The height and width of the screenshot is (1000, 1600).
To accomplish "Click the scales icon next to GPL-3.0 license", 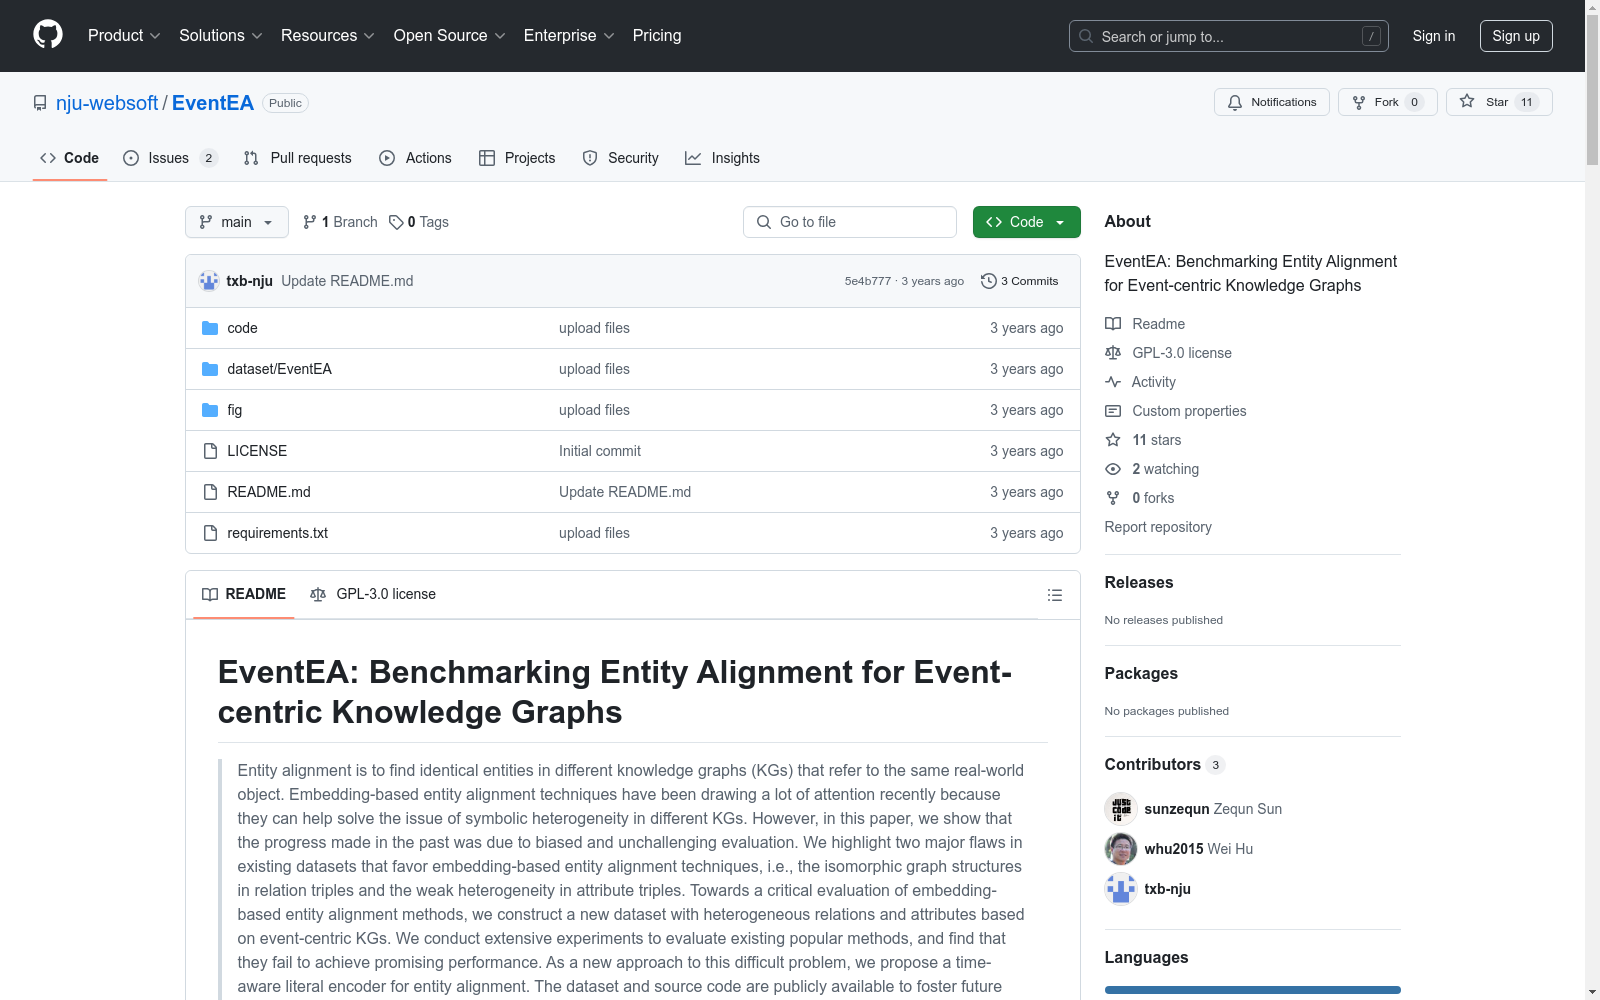I will (x=1113, y=353).
